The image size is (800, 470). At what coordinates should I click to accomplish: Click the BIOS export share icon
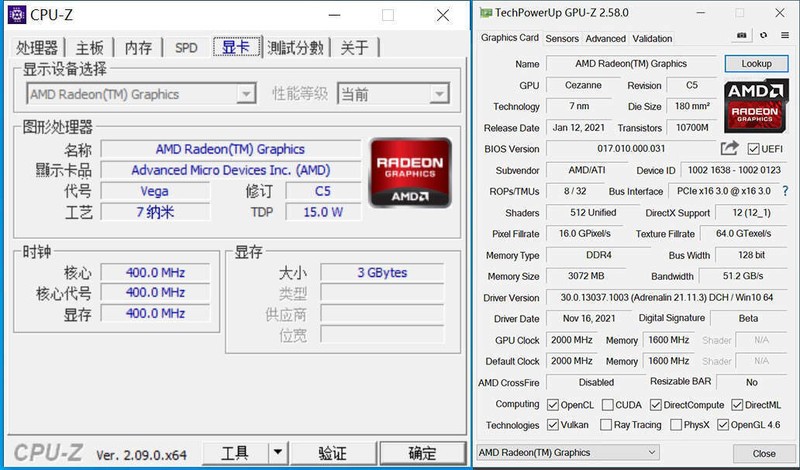(x=730, y=148)
